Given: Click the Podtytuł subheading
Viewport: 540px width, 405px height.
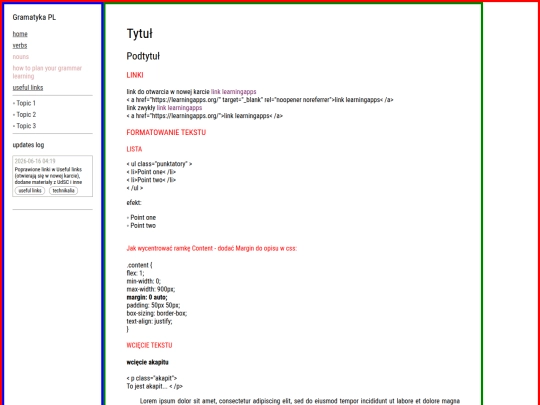Looking at the screenshot, I should point(143,56).
